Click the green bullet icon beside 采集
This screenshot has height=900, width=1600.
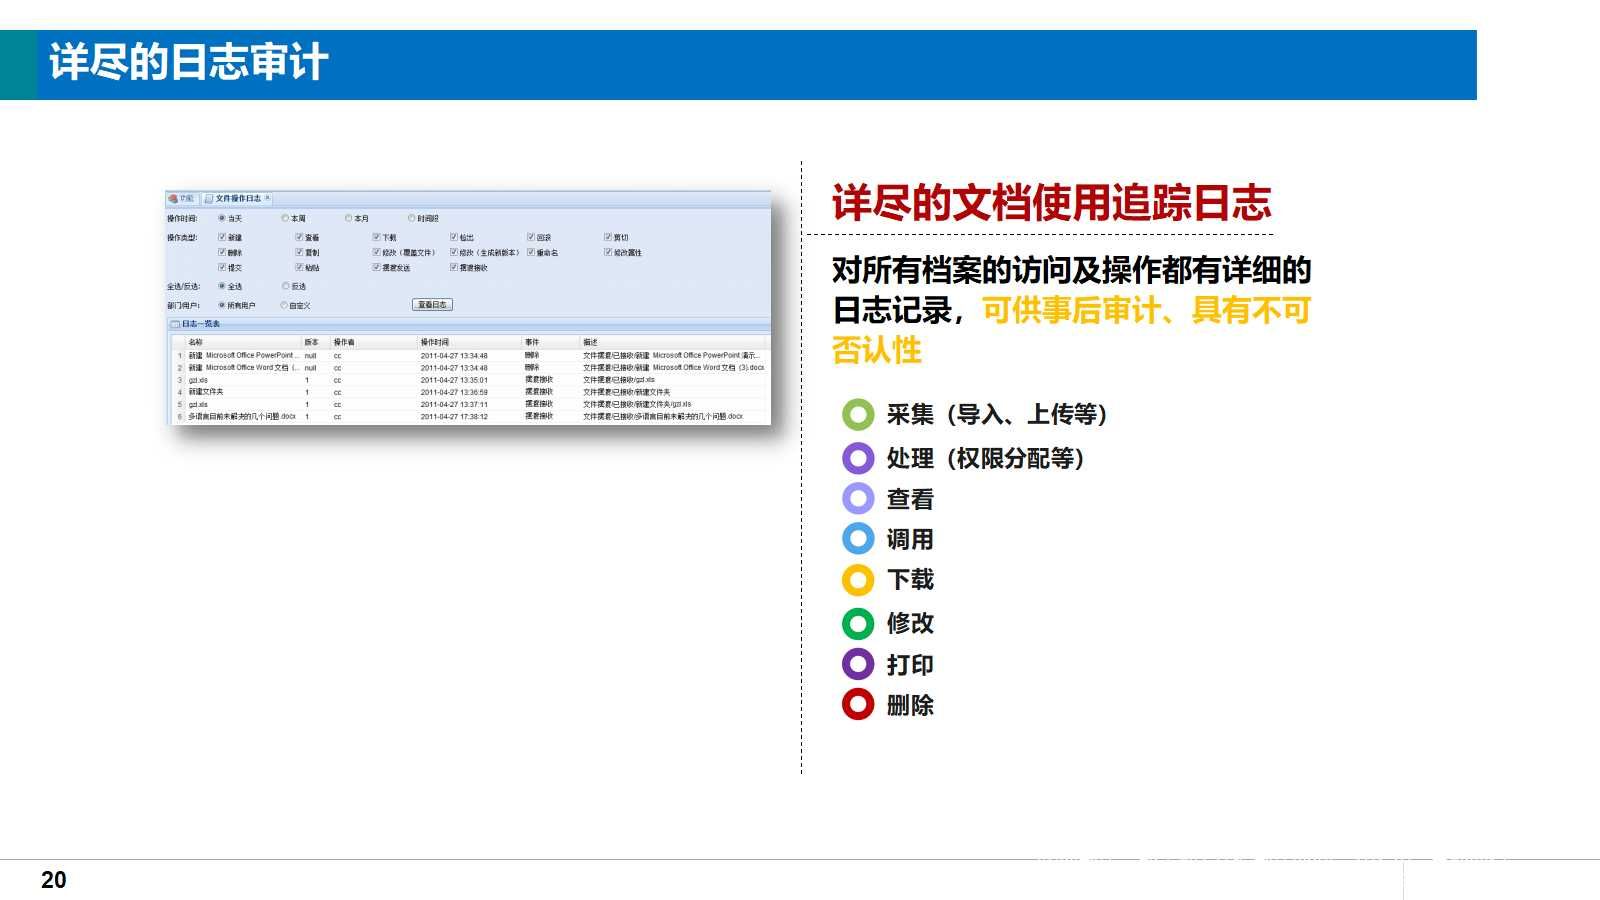click(x=858, y=414)
